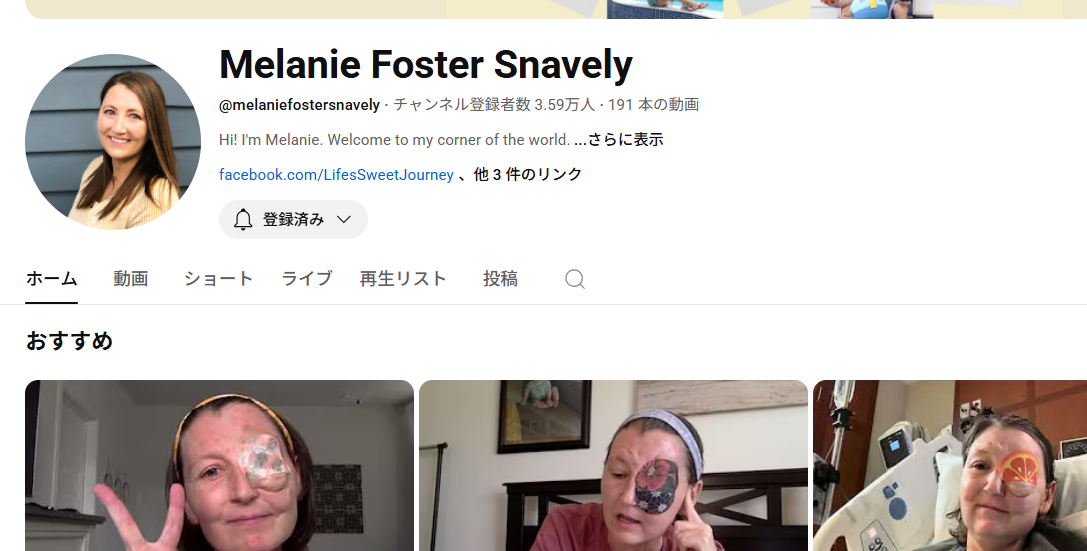Select the ホーム tab

[51, 279]
